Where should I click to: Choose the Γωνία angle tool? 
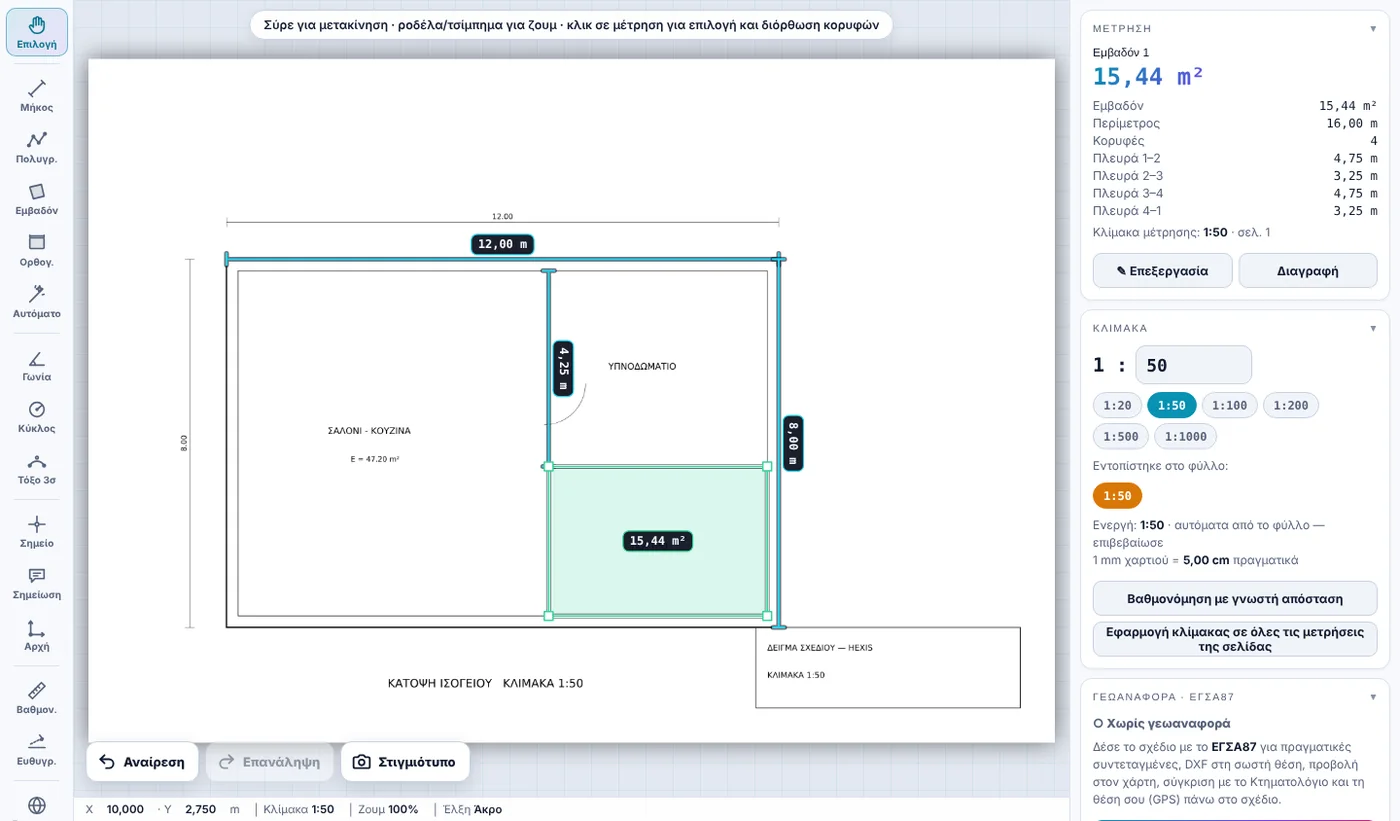click(x=37, y=366)
